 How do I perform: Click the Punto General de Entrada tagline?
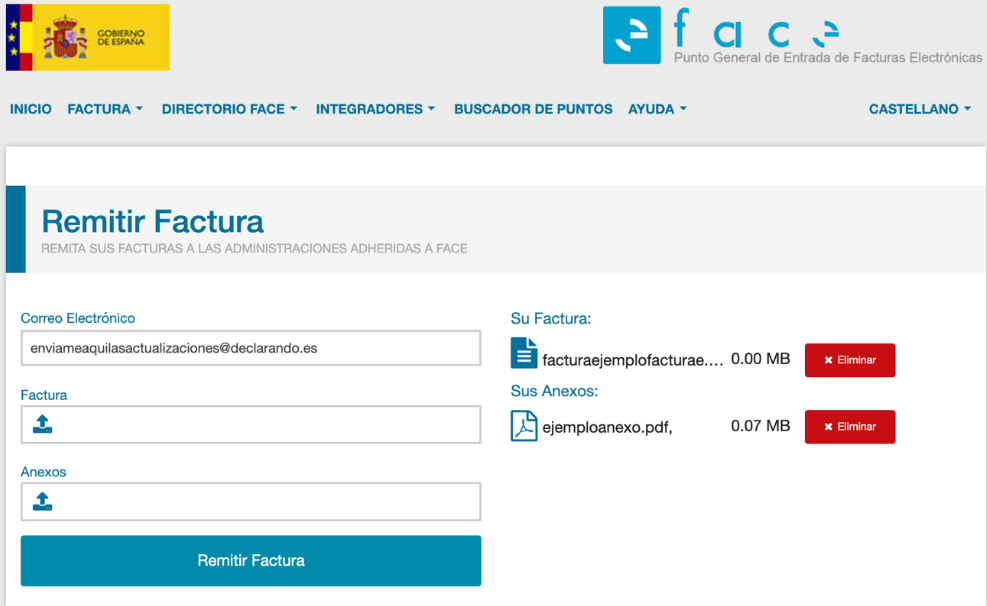coord(828,58)
